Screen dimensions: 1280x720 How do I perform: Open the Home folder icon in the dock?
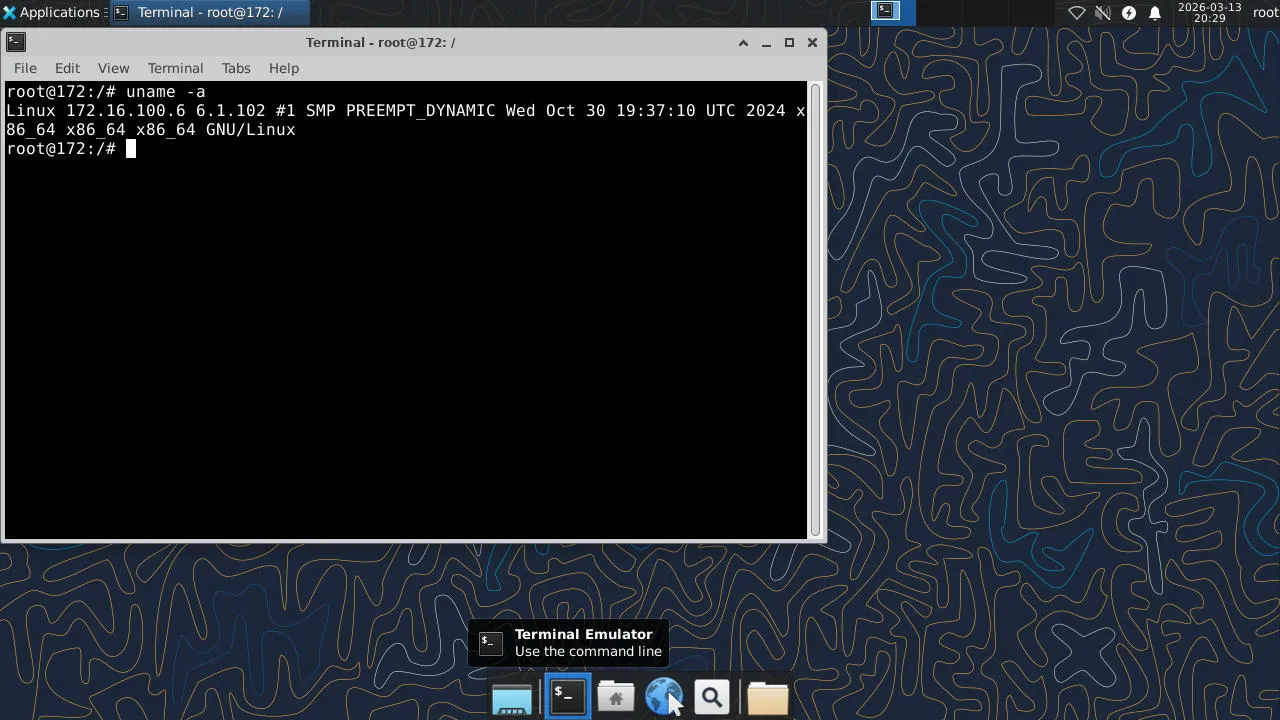(x=615, y=695)
